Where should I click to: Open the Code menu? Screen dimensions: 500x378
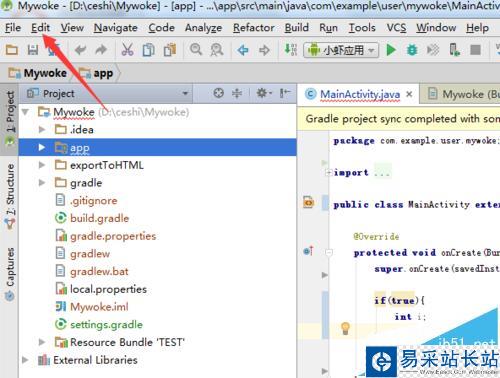click(x=161, y=28)
